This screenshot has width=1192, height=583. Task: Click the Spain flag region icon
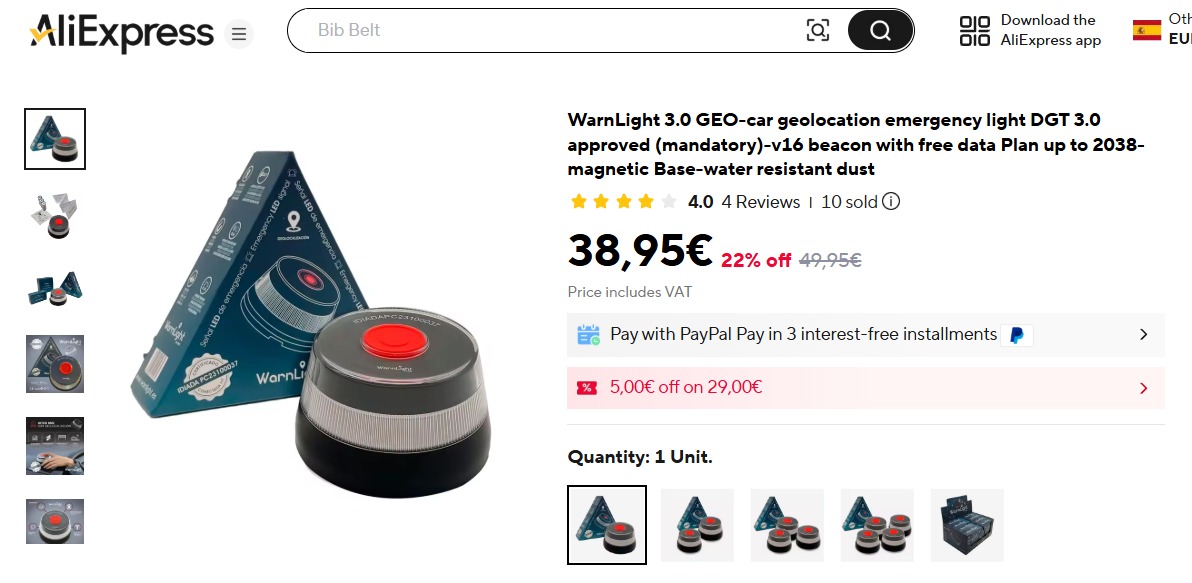[1146, 30]
